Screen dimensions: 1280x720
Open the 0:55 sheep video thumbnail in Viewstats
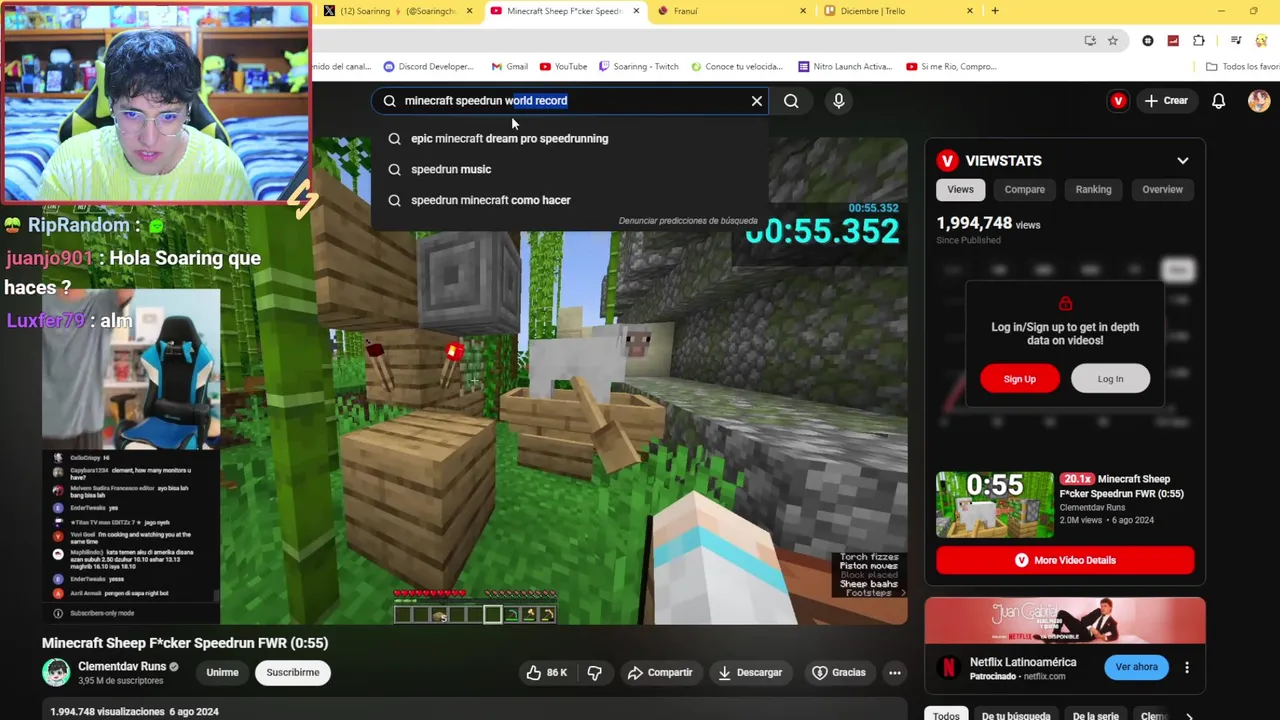coord(994,505)
